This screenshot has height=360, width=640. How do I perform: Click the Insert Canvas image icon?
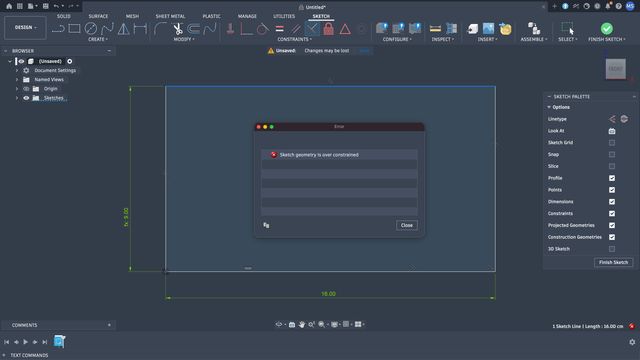point(489,29)
